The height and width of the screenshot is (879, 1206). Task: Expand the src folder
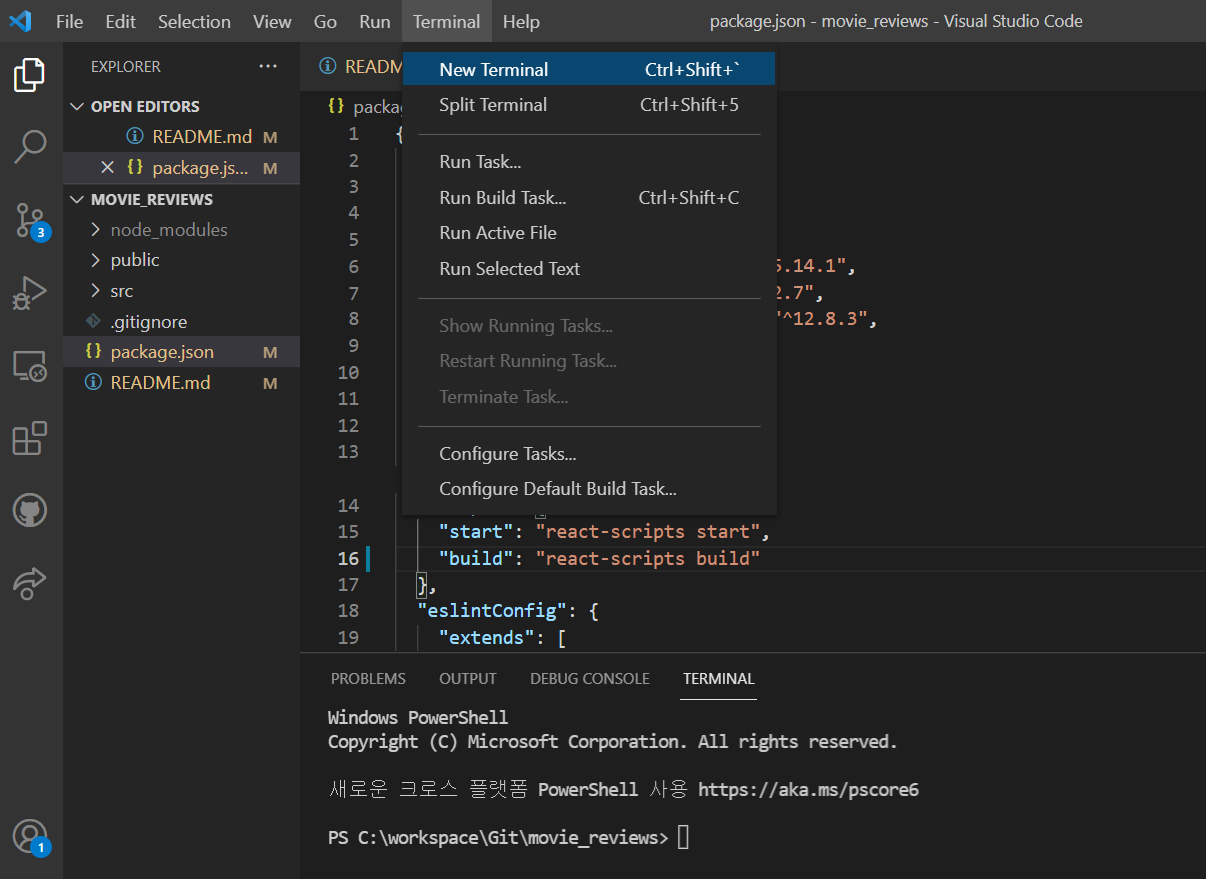coord(95,291)
